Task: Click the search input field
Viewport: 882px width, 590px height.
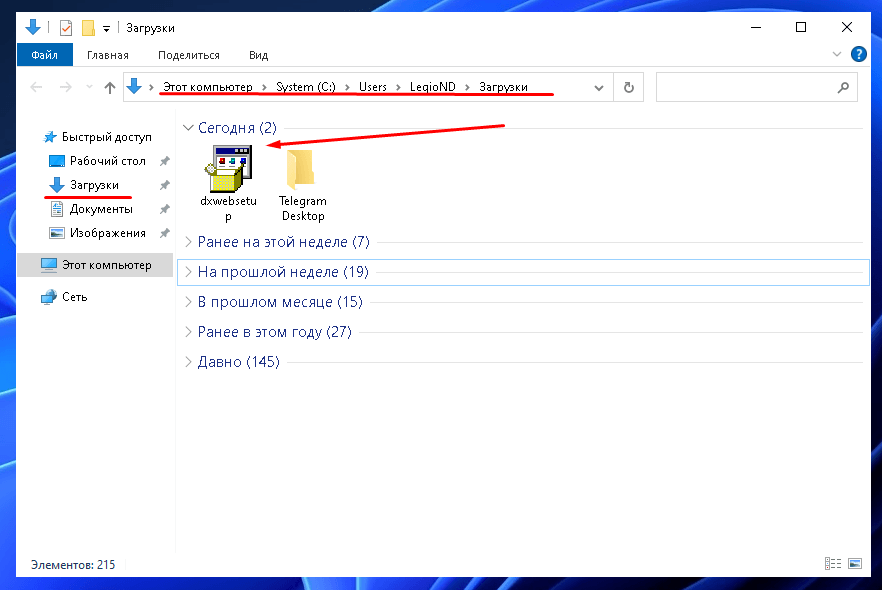Action: [x=745, y=87]
